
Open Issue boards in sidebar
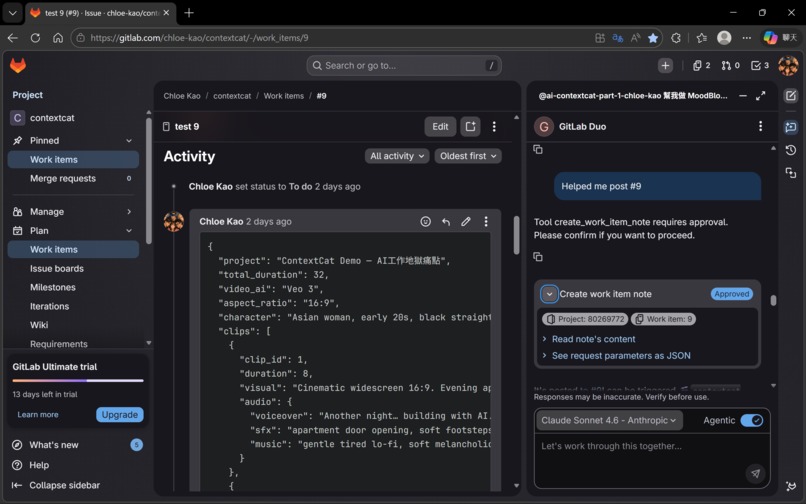[x=73, y=268]
